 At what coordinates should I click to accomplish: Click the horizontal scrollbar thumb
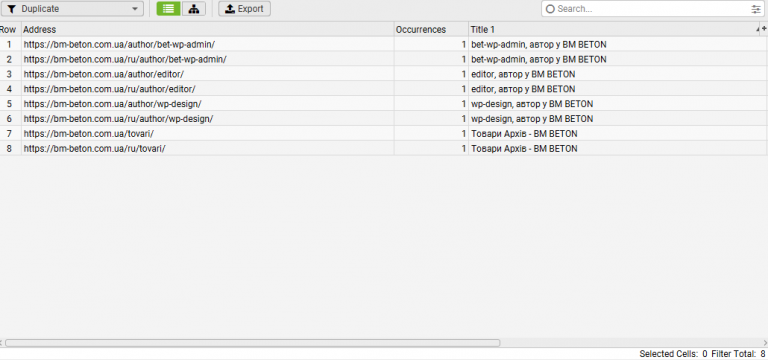pyautogui.click(x=252, y=343)
